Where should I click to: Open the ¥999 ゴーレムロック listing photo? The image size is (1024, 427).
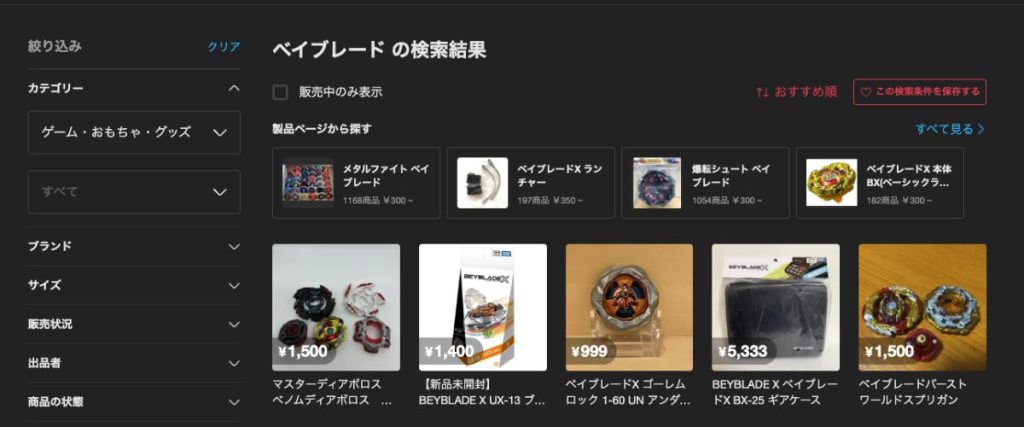[x=629, y=308]
